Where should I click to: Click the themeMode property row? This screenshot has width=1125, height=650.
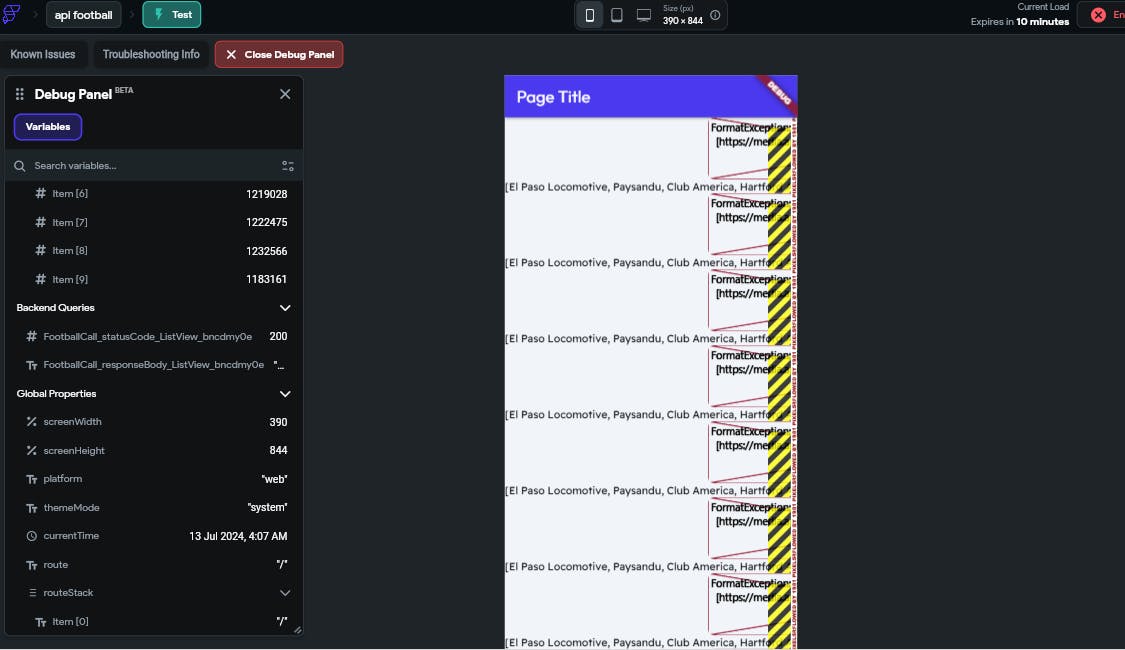coord(154,507)
